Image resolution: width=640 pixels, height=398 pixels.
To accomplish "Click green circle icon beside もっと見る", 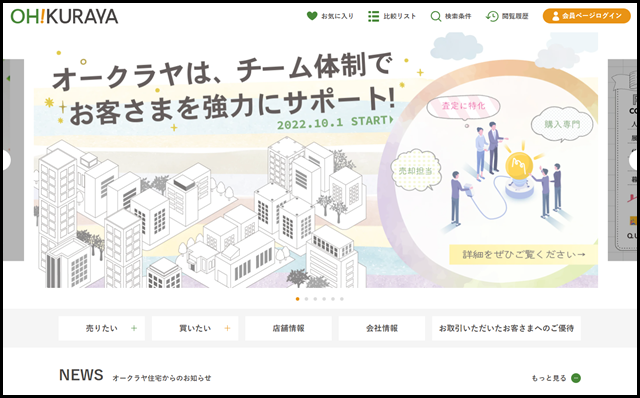I will (x=576, y=378).
